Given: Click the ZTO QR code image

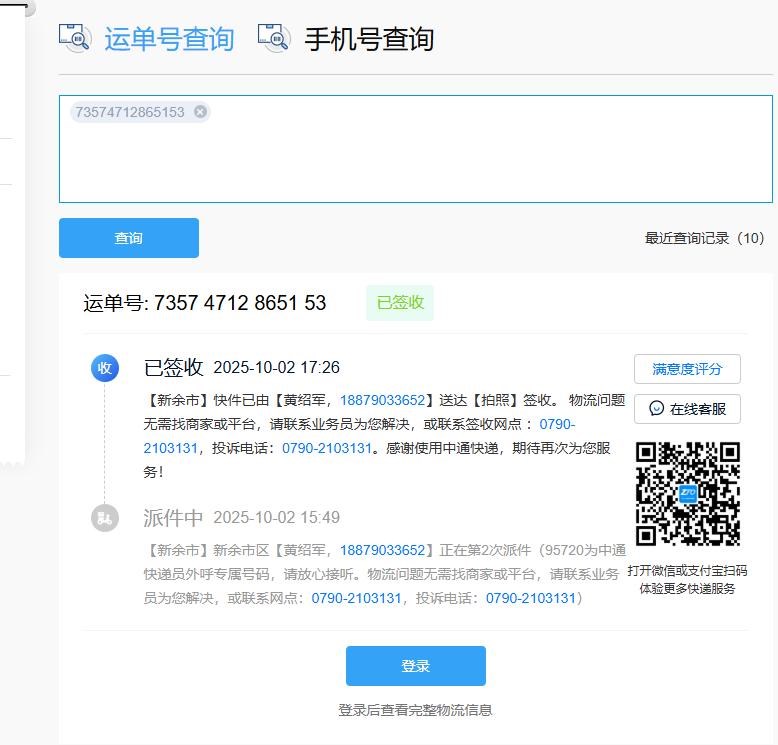Looking at the screenshot, I should point(688,494).
